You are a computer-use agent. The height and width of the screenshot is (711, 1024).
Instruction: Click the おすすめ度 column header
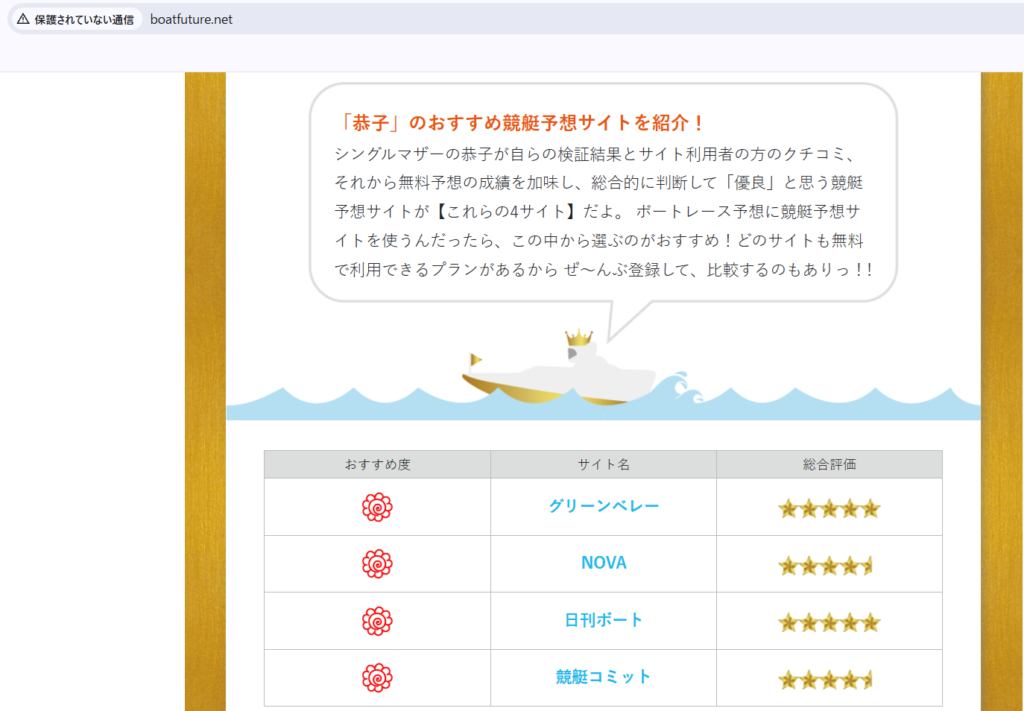tap(377, 464)
